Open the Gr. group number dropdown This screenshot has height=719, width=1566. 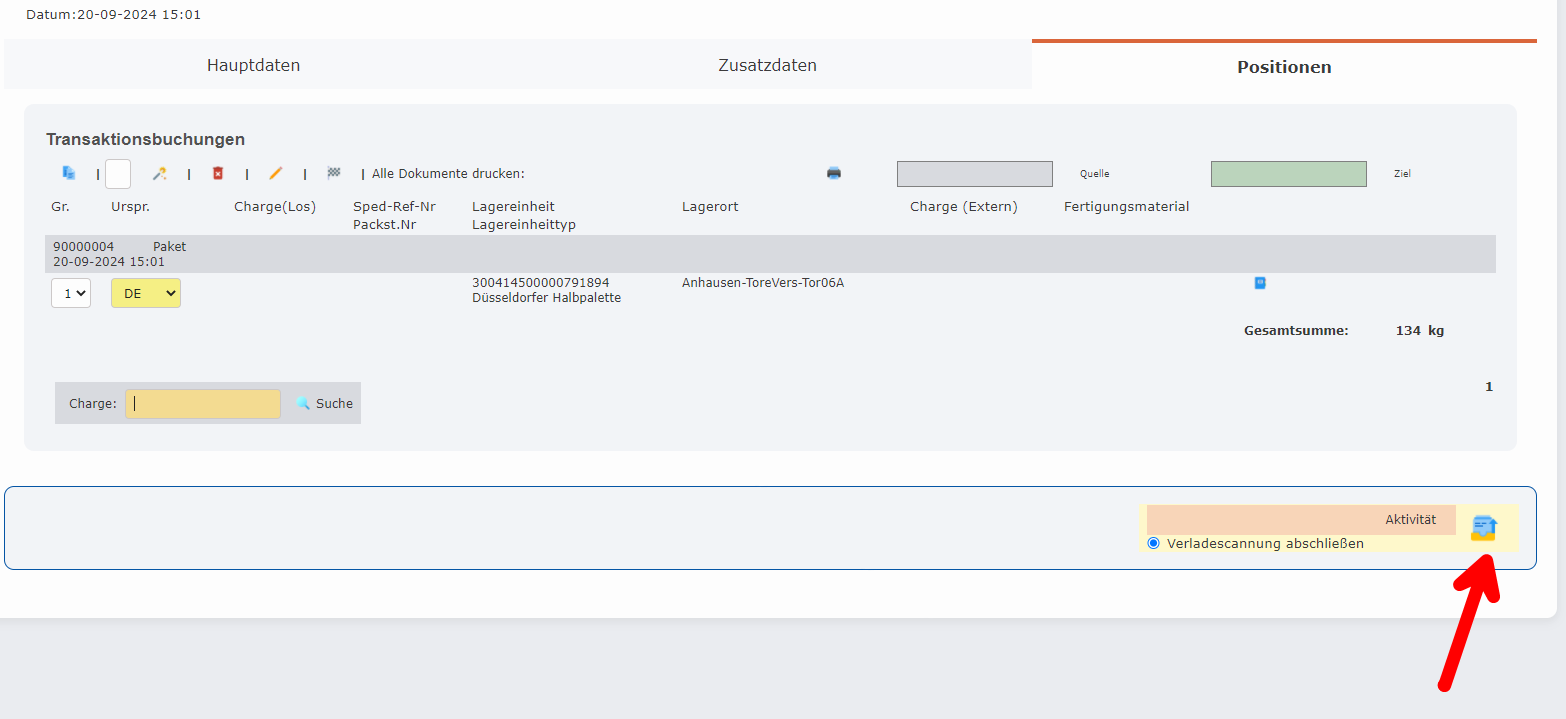(x=70, y=293)
